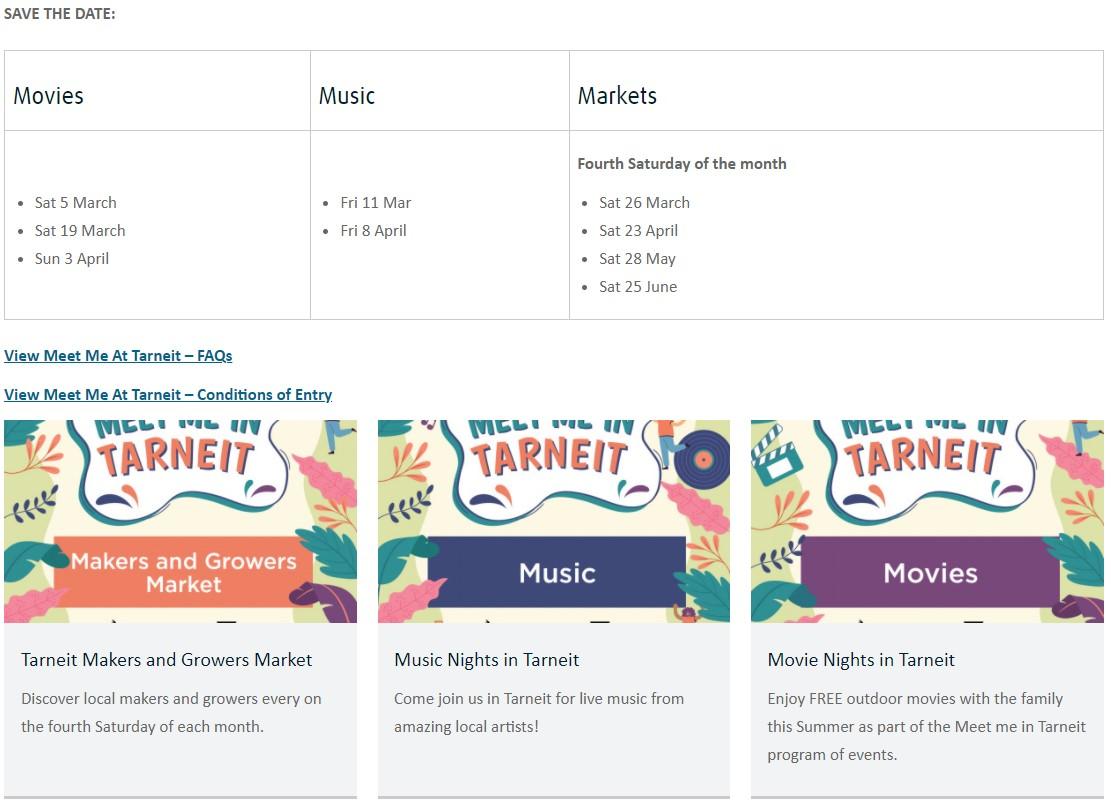Click the Fourth Saturday of the month text

point(682,164)
